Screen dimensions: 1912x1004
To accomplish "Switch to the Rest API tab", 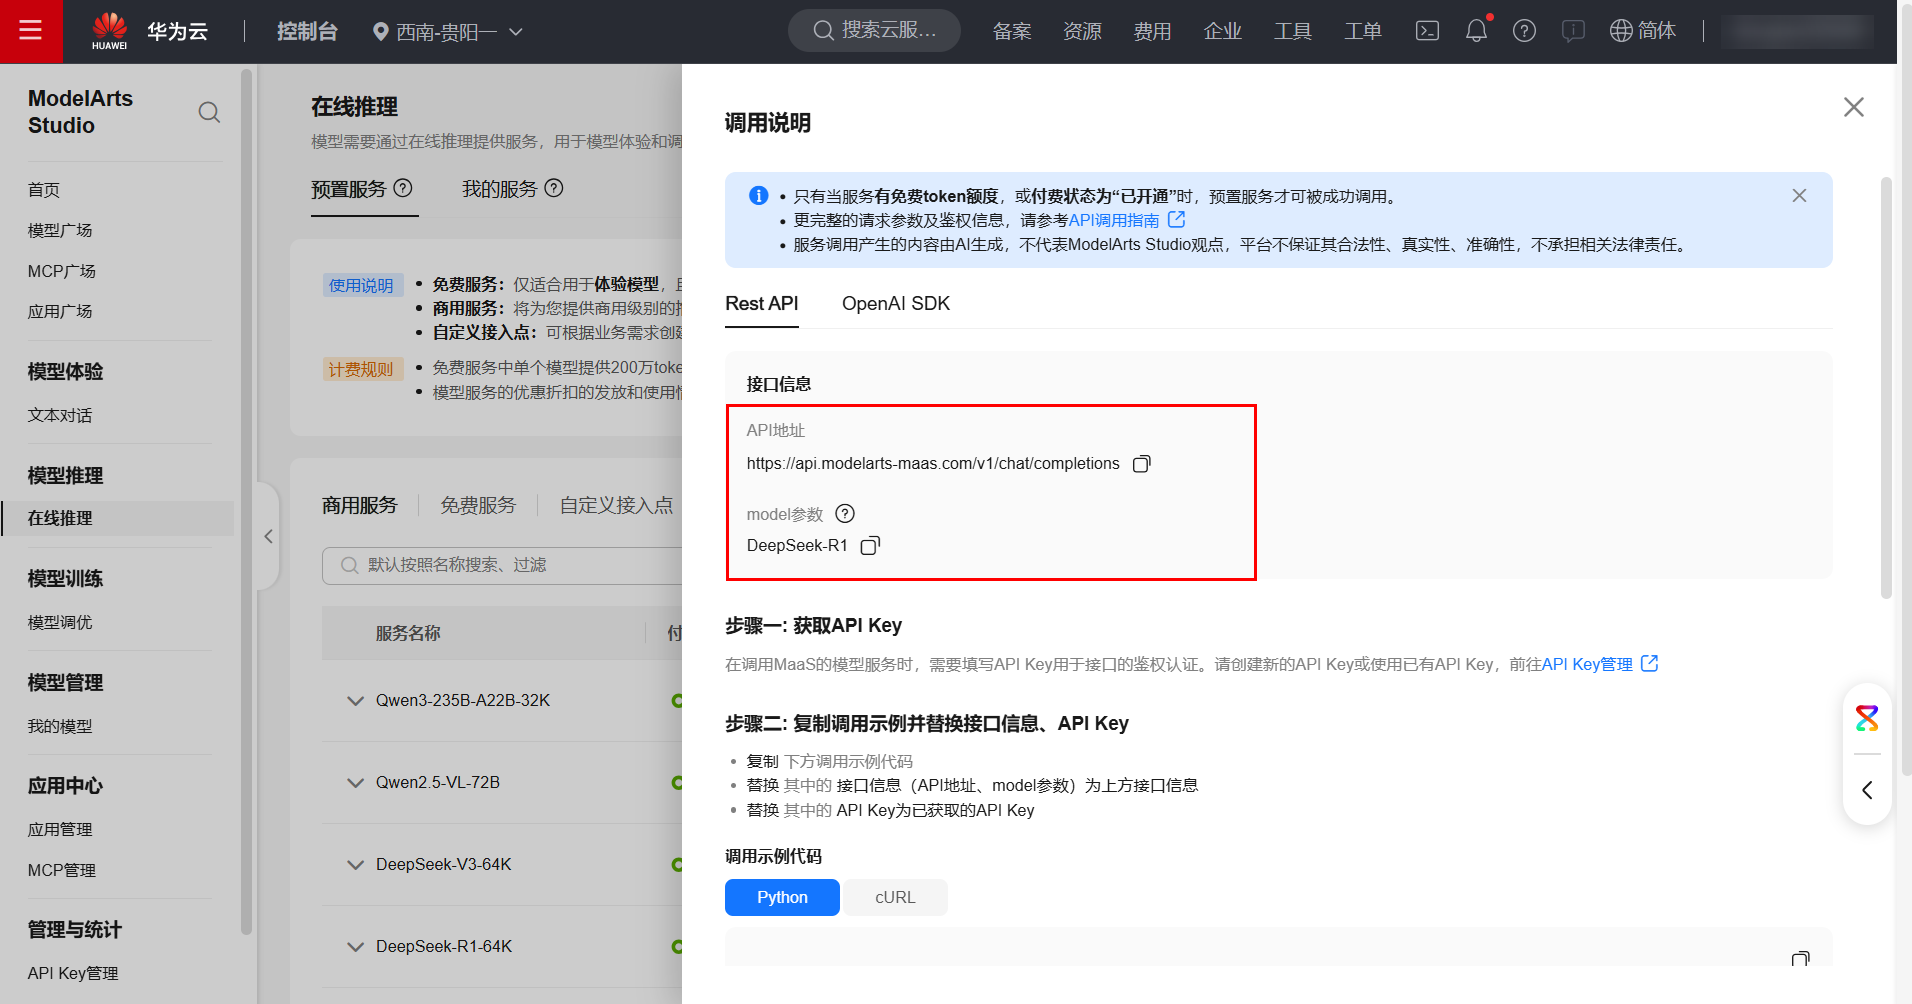I will click(x=761, y=304).
